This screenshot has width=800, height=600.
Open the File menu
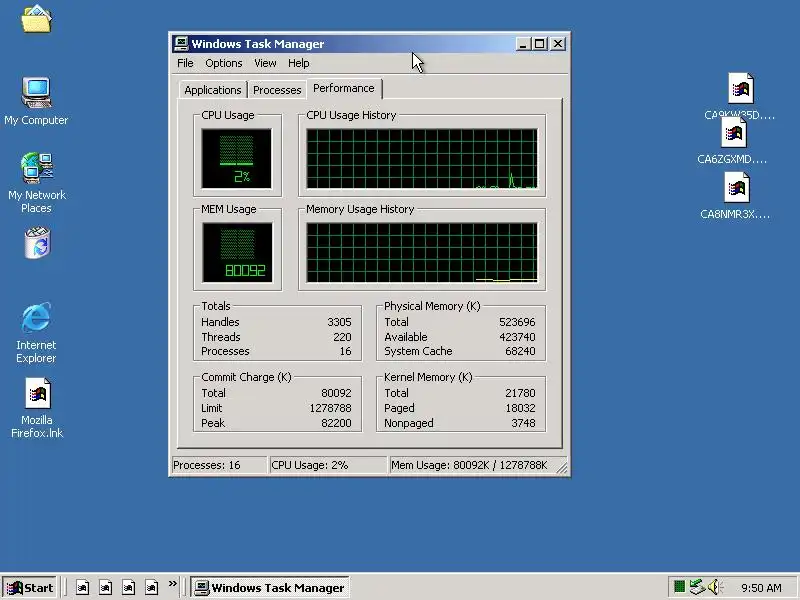(185, 63)
